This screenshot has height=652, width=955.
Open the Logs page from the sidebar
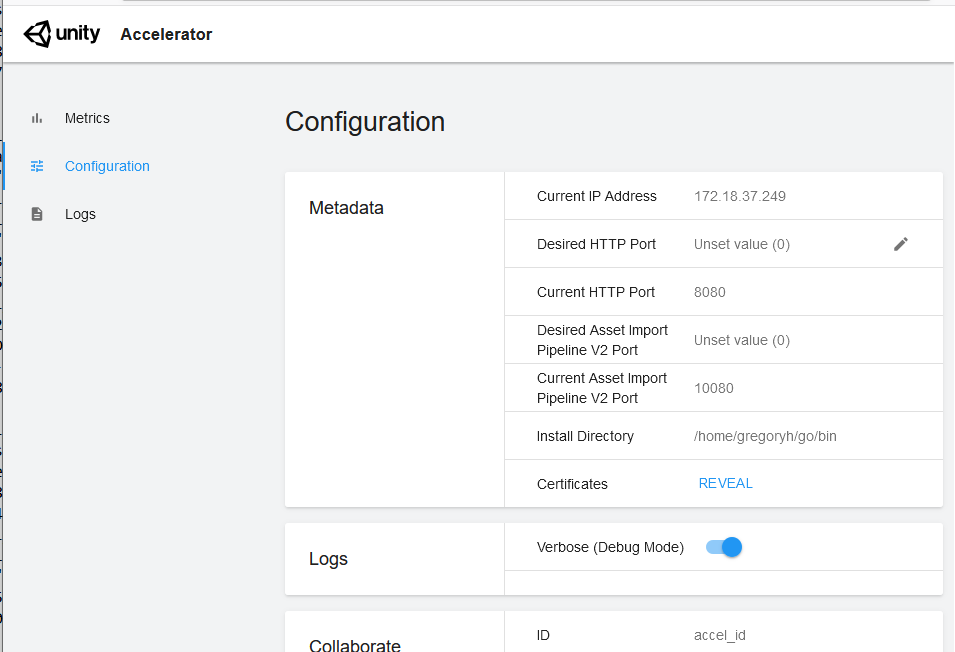80,213
